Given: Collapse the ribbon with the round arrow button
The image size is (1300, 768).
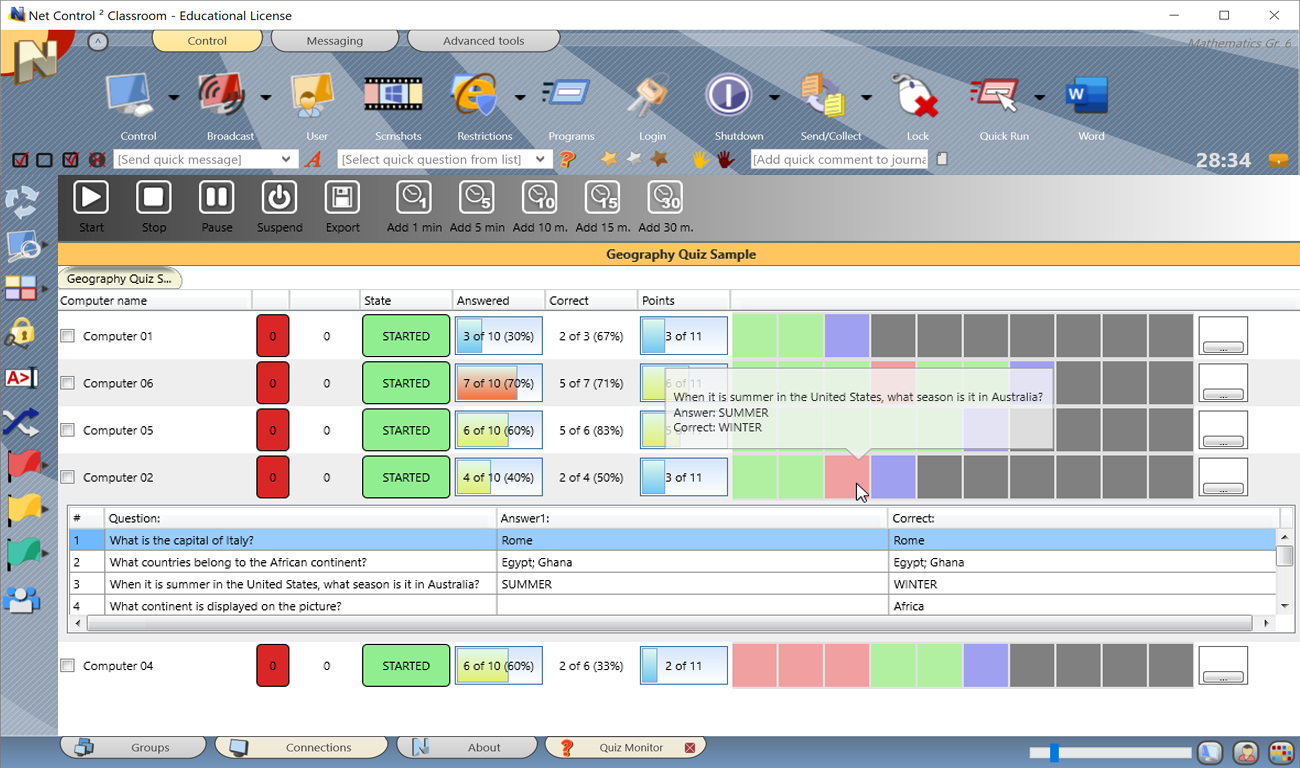Looking at the screenshot, I should point(97,41).
